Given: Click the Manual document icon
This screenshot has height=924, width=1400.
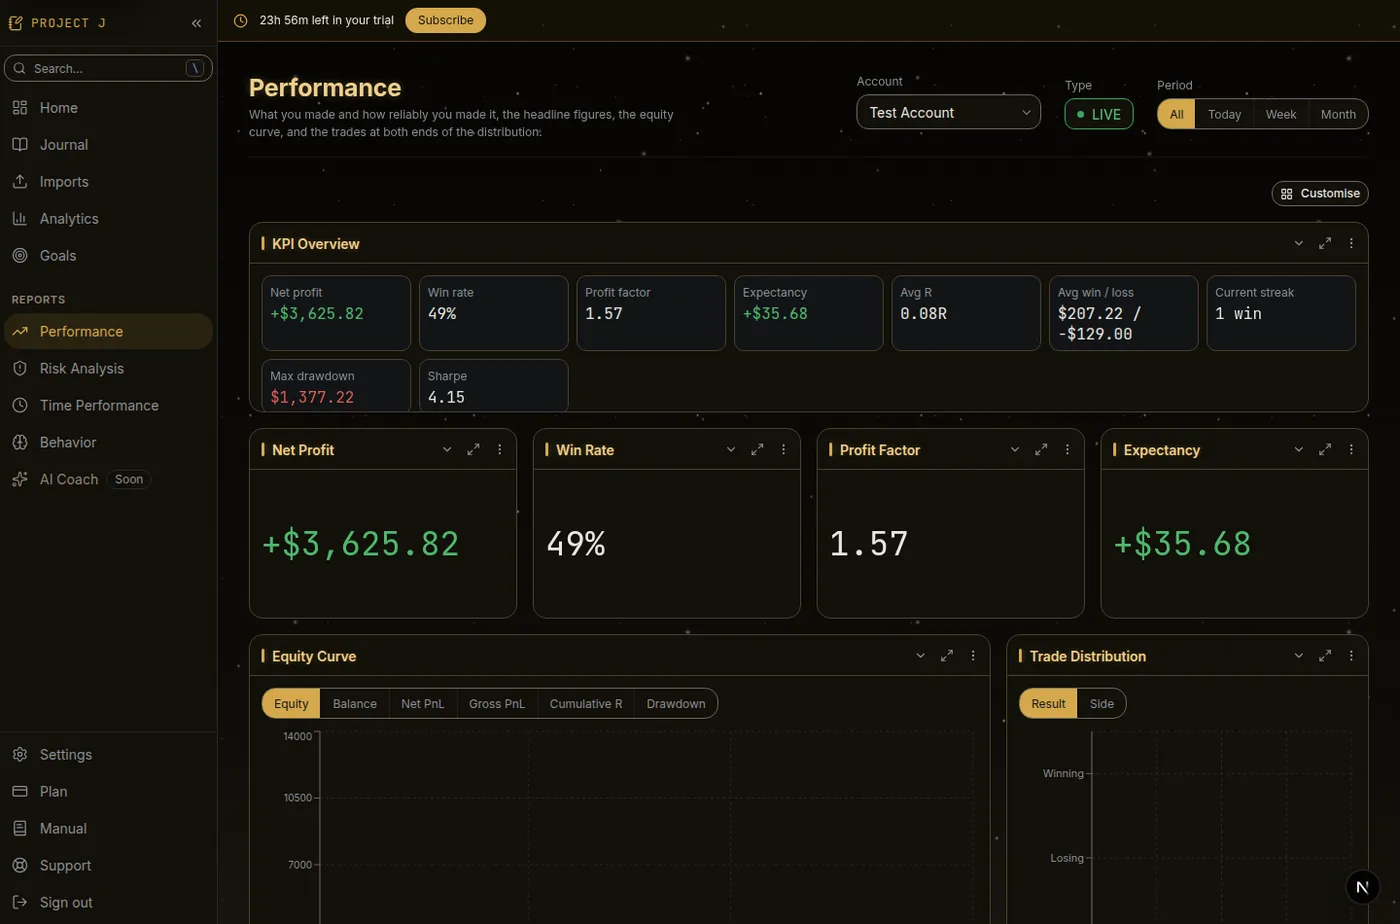Looking at the screenshot, I should [x=20, y=829].
